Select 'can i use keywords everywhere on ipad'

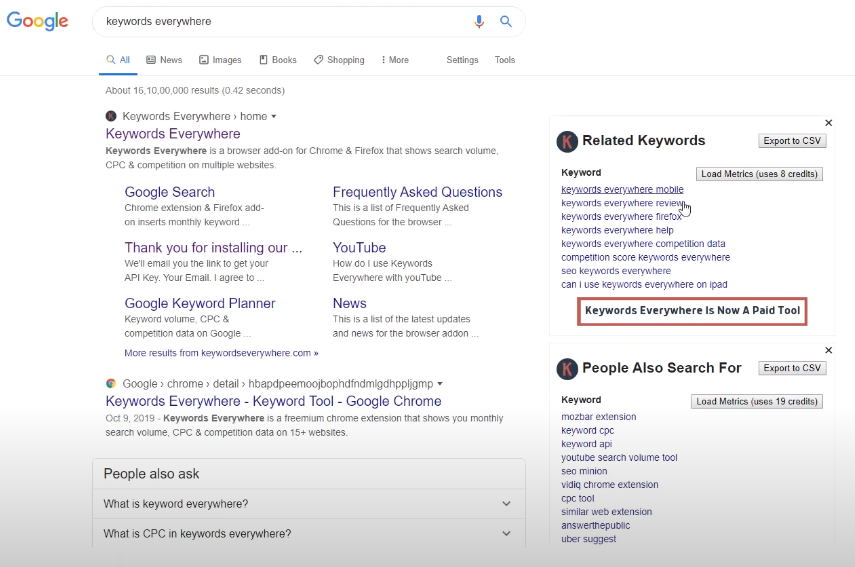645,285
